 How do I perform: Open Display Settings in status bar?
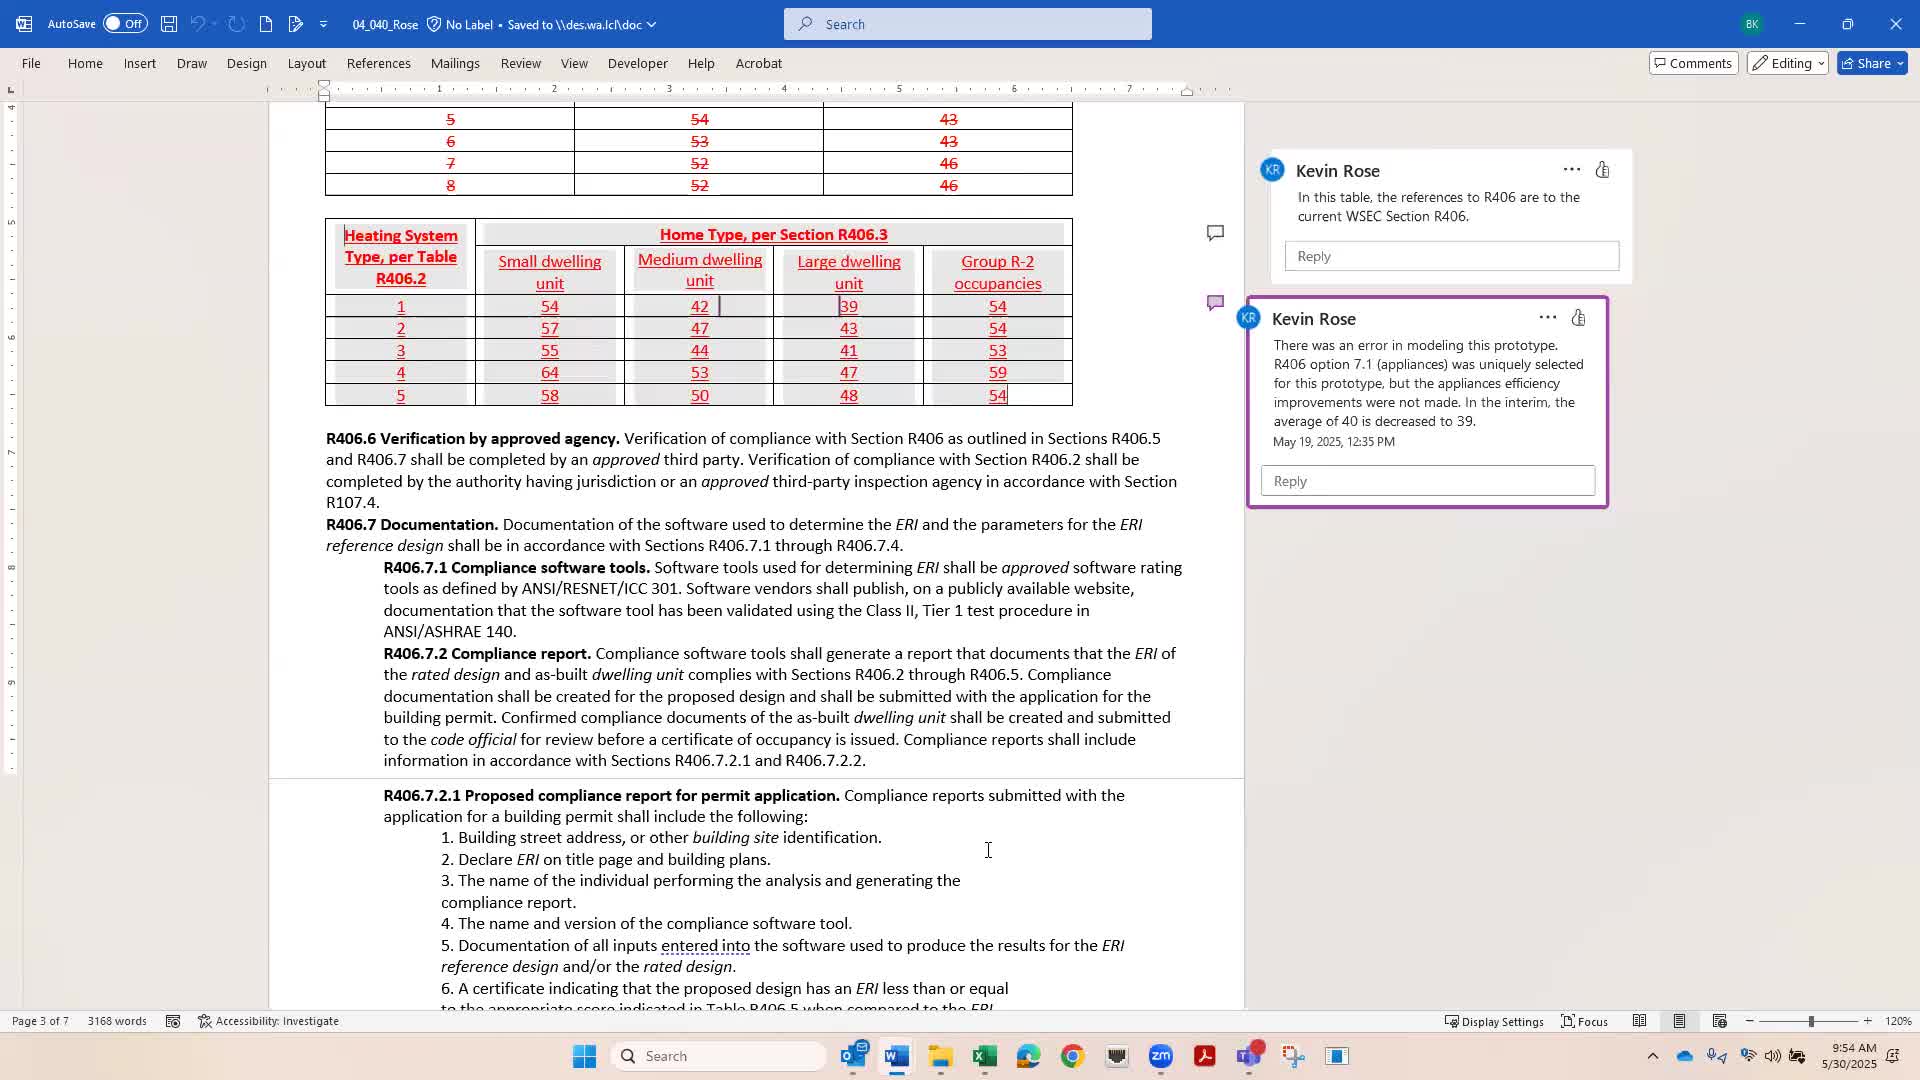tap(1494, 1021)
